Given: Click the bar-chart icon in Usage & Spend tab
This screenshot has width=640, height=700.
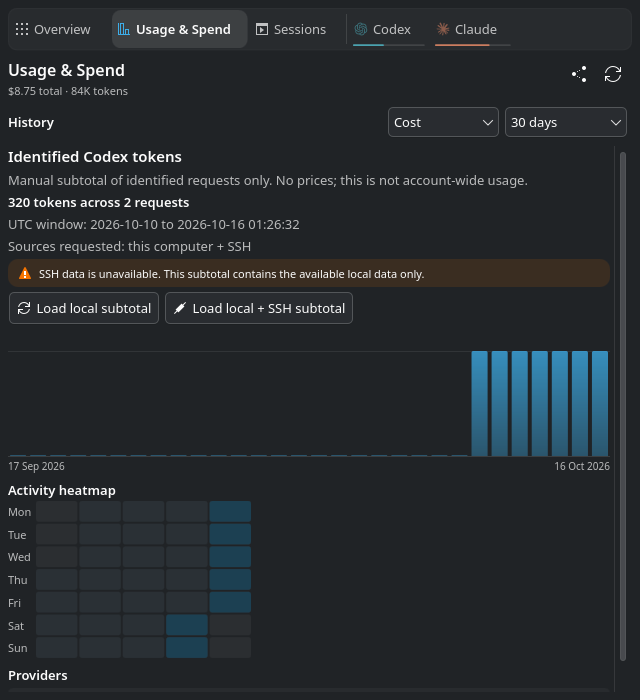Looking at the screenshot, I should [124, 29].
